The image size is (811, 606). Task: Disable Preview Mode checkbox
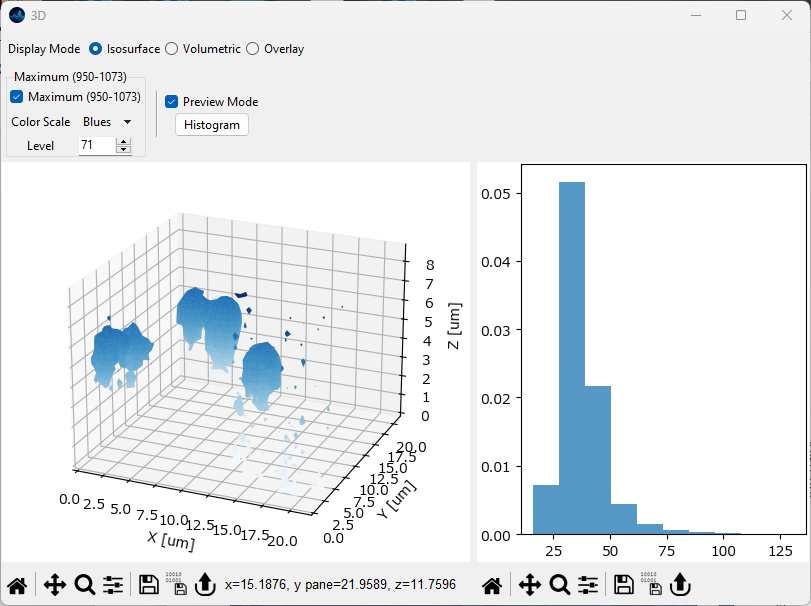click(x=172, y=102)
